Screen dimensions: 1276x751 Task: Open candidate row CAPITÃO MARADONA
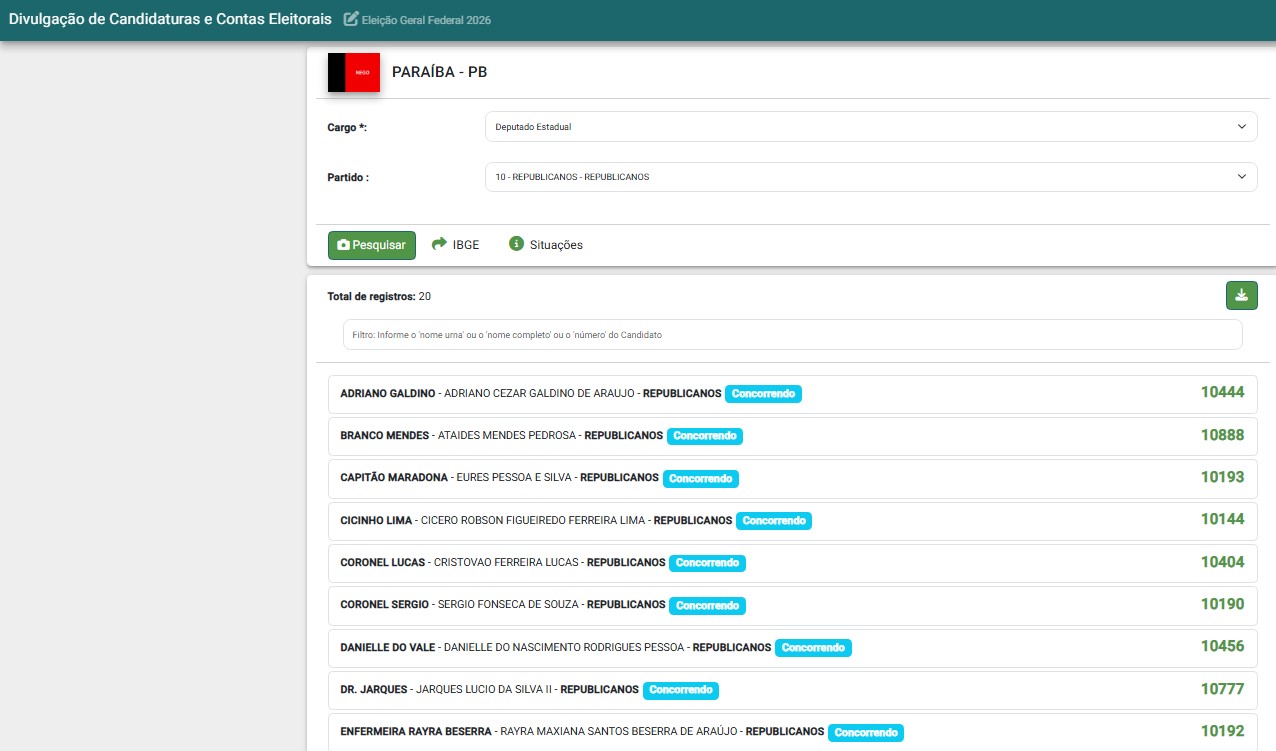tap(792, 478)
